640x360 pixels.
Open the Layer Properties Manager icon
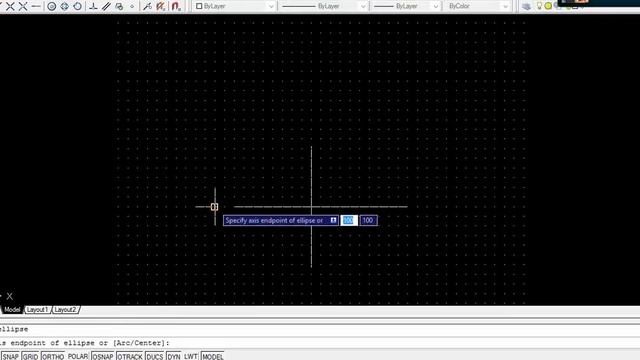tap(527, 6)
